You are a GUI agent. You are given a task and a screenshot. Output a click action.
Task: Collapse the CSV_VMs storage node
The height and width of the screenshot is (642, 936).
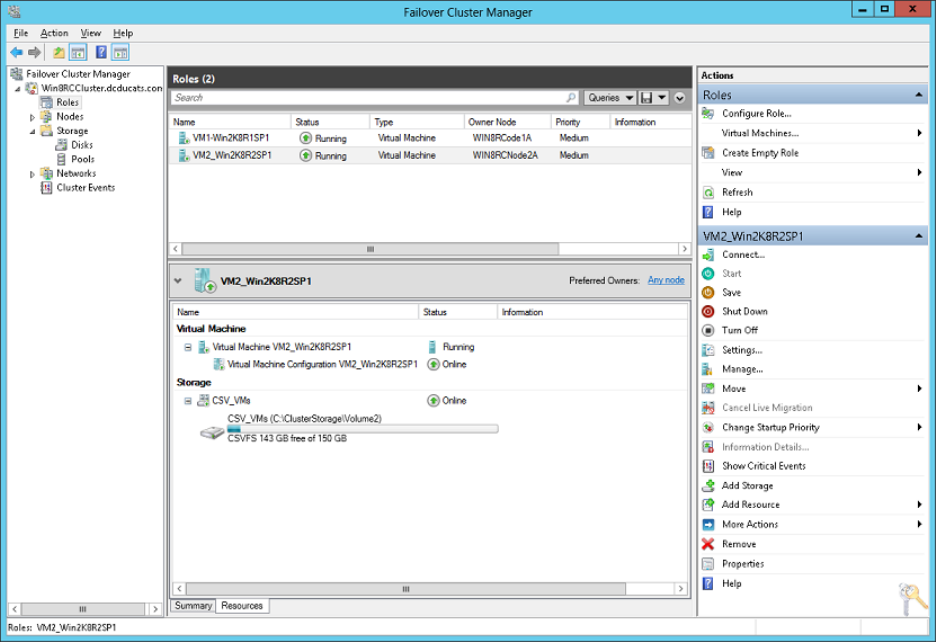click(187, 401)
